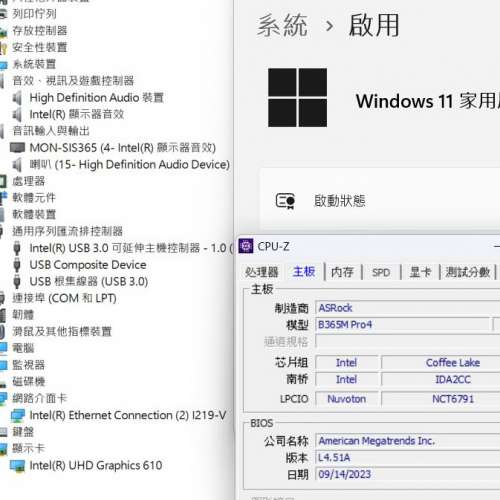Click the 電腦 category icon
Image resolution: width=500 pixels, height=500 pixels.
(3, 348)
